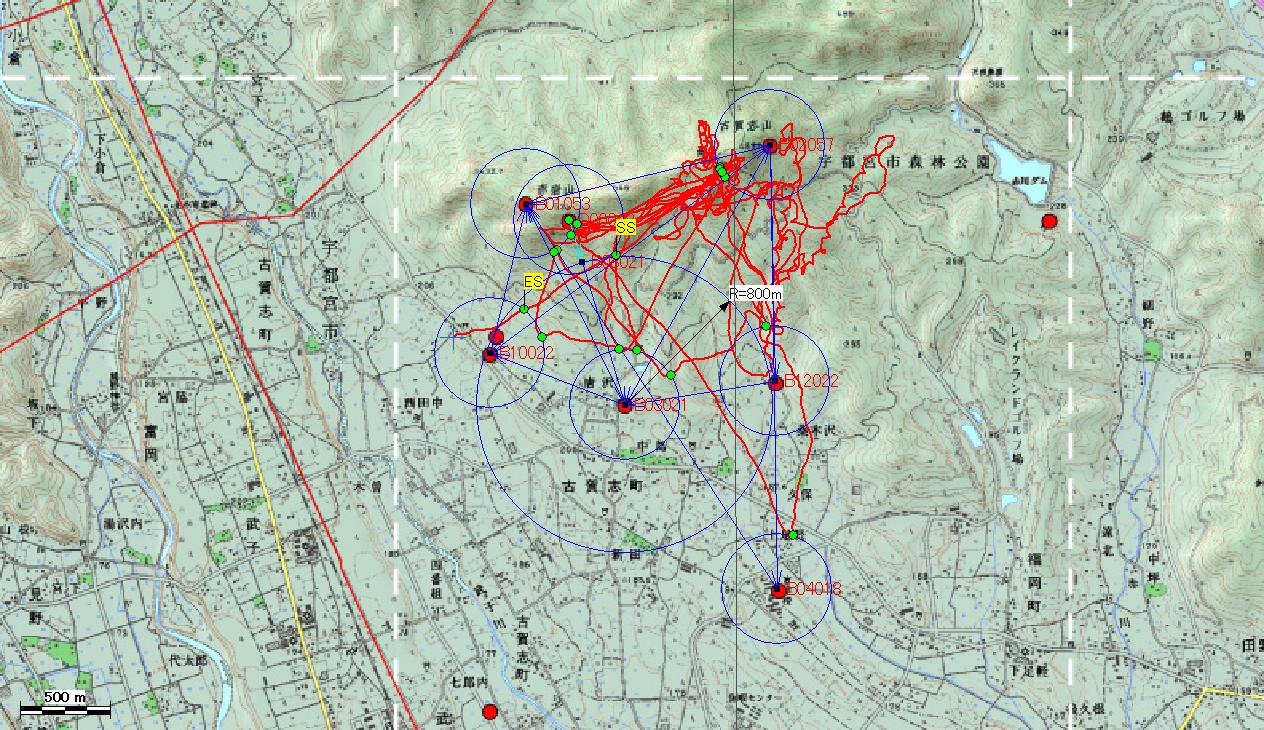The height and width of the screenshot is (730, 1264).
Task: Click the R=800m radius label
Action: (755, 294)
